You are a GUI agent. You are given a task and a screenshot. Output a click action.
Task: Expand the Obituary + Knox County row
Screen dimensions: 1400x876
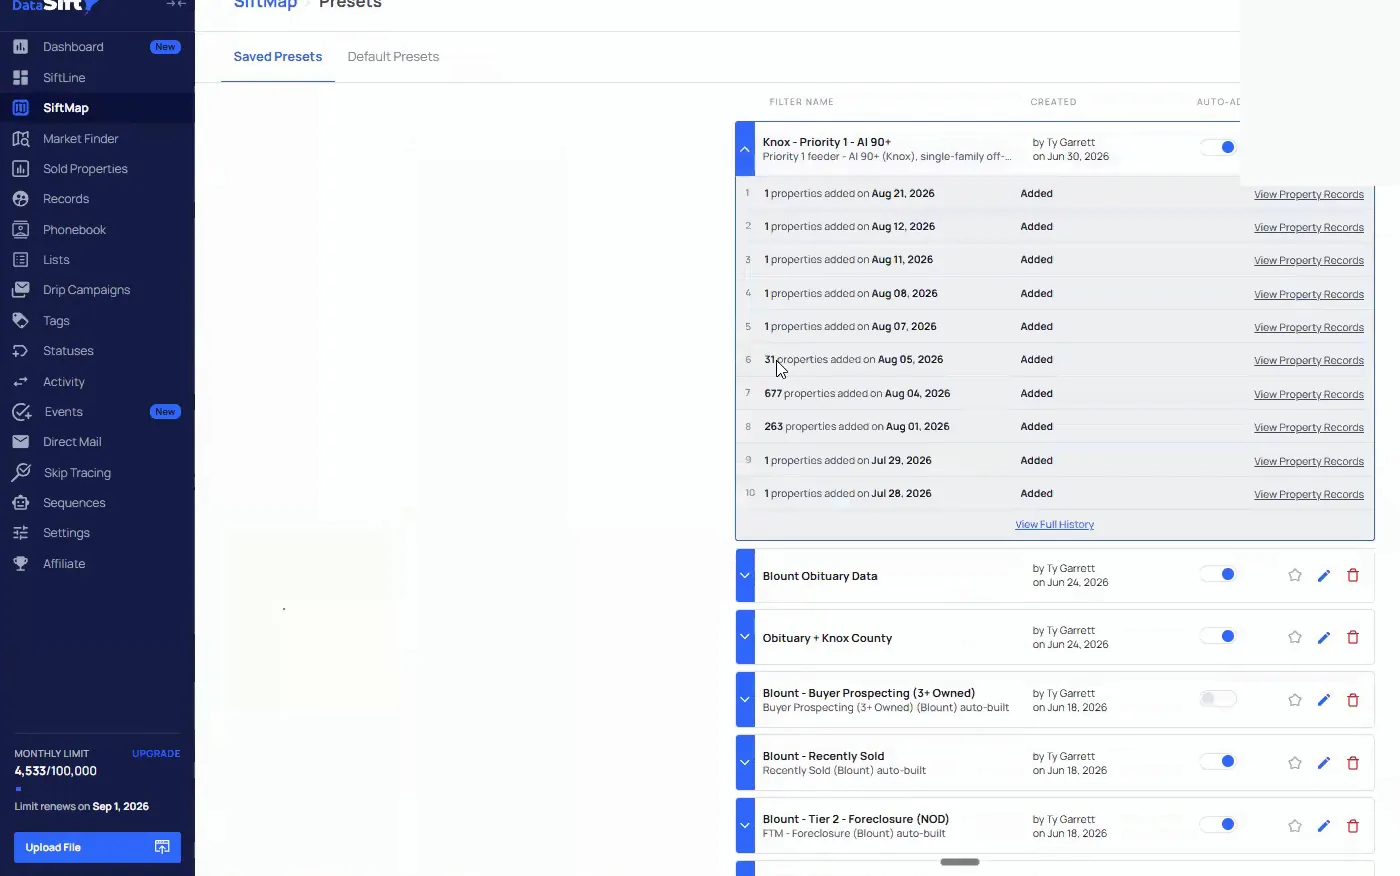(745, 637)
